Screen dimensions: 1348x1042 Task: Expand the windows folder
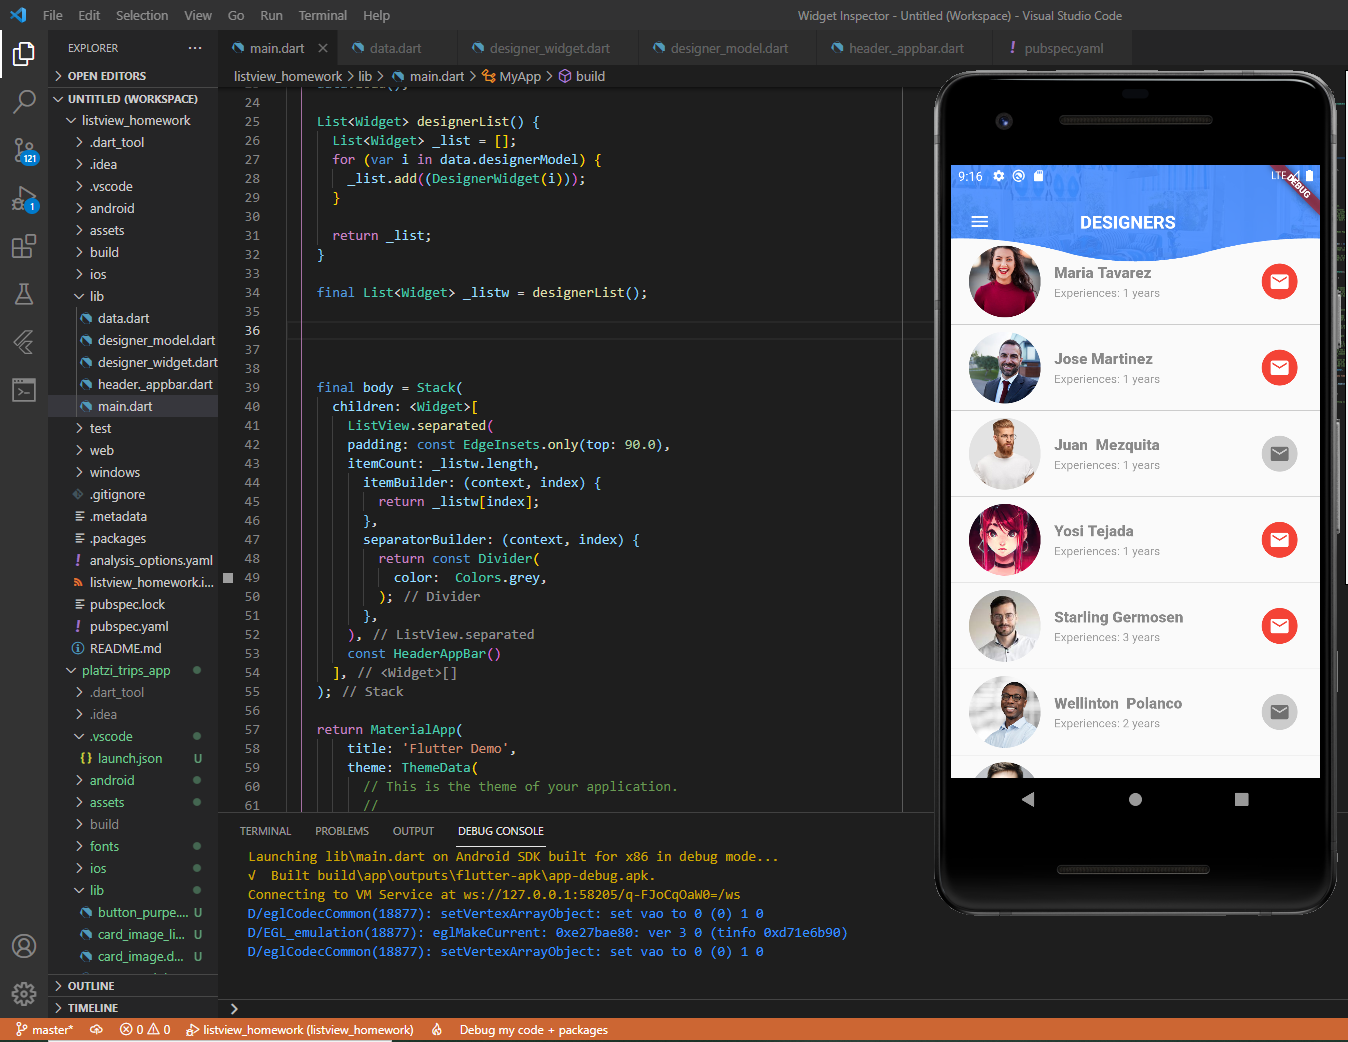pos(133,472)
